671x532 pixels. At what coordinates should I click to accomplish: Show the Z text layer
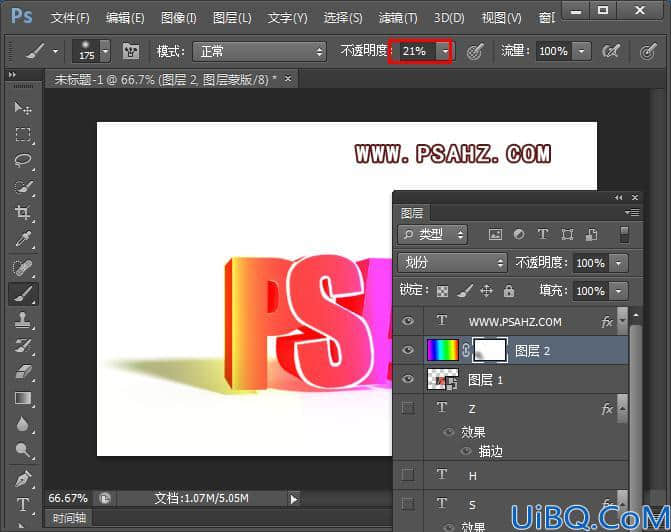tap(408, 408)
